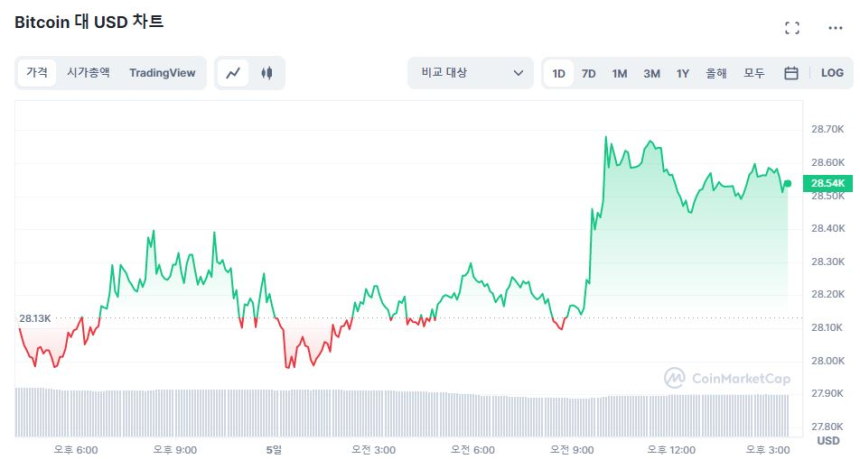Click the 28.54K current price label
This screenshot has height=459, width=860.
coord(828,184)
